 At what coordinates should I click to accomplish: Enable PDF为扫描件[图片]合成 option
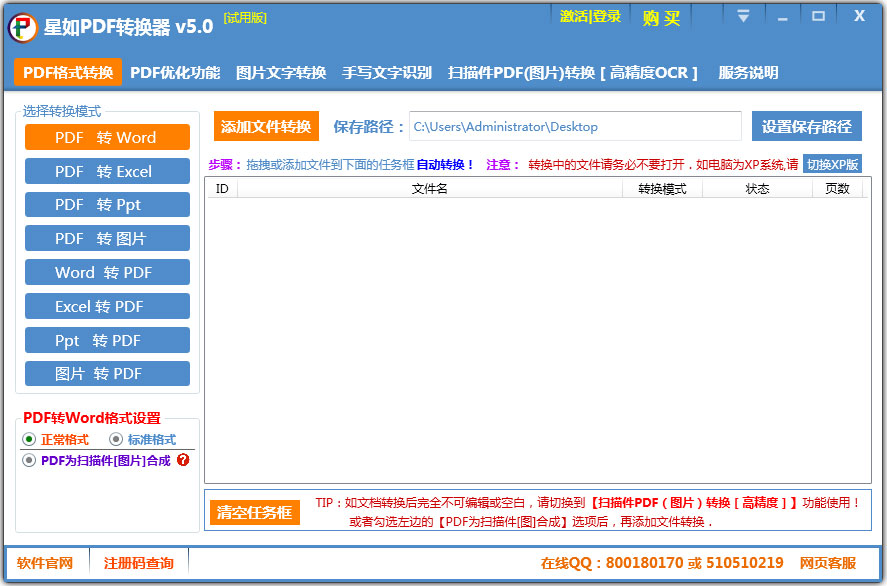[29, 460]
